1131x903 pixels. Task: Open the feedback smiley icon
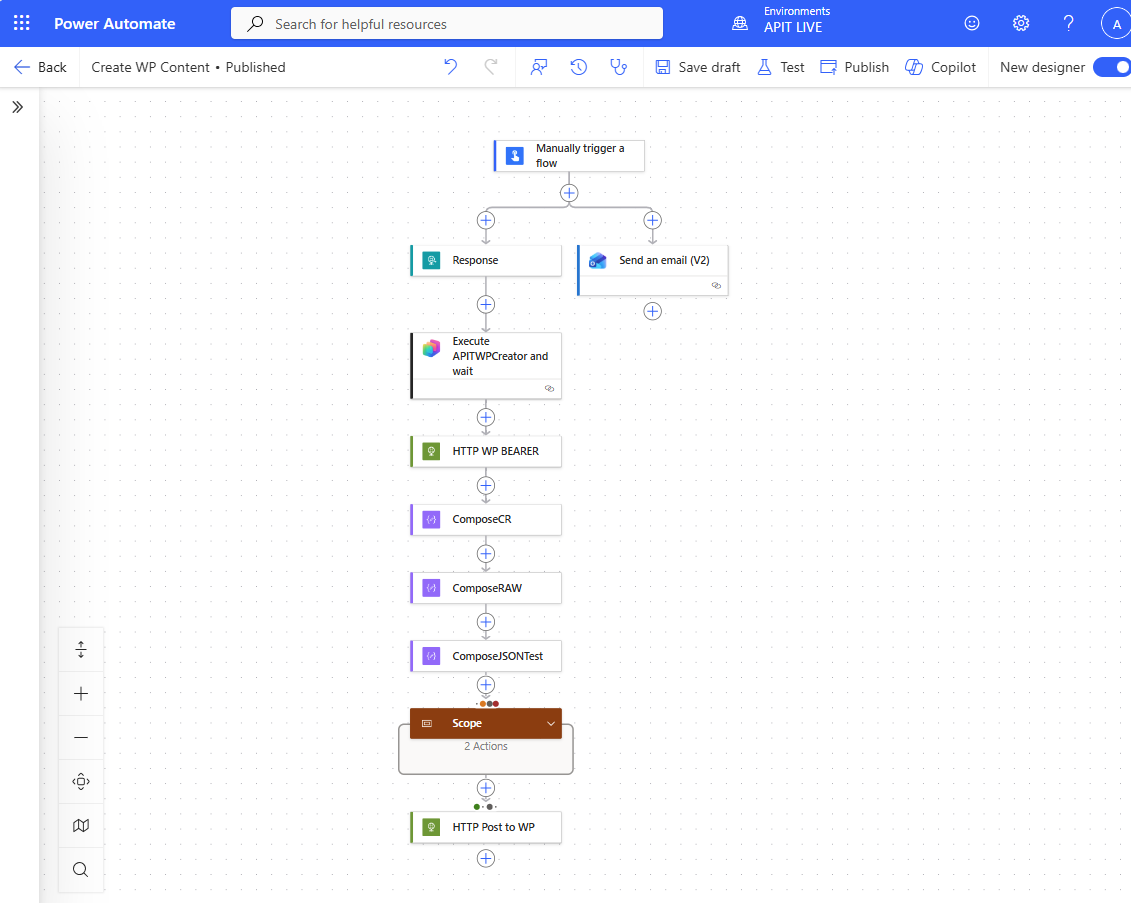point(972,23)
